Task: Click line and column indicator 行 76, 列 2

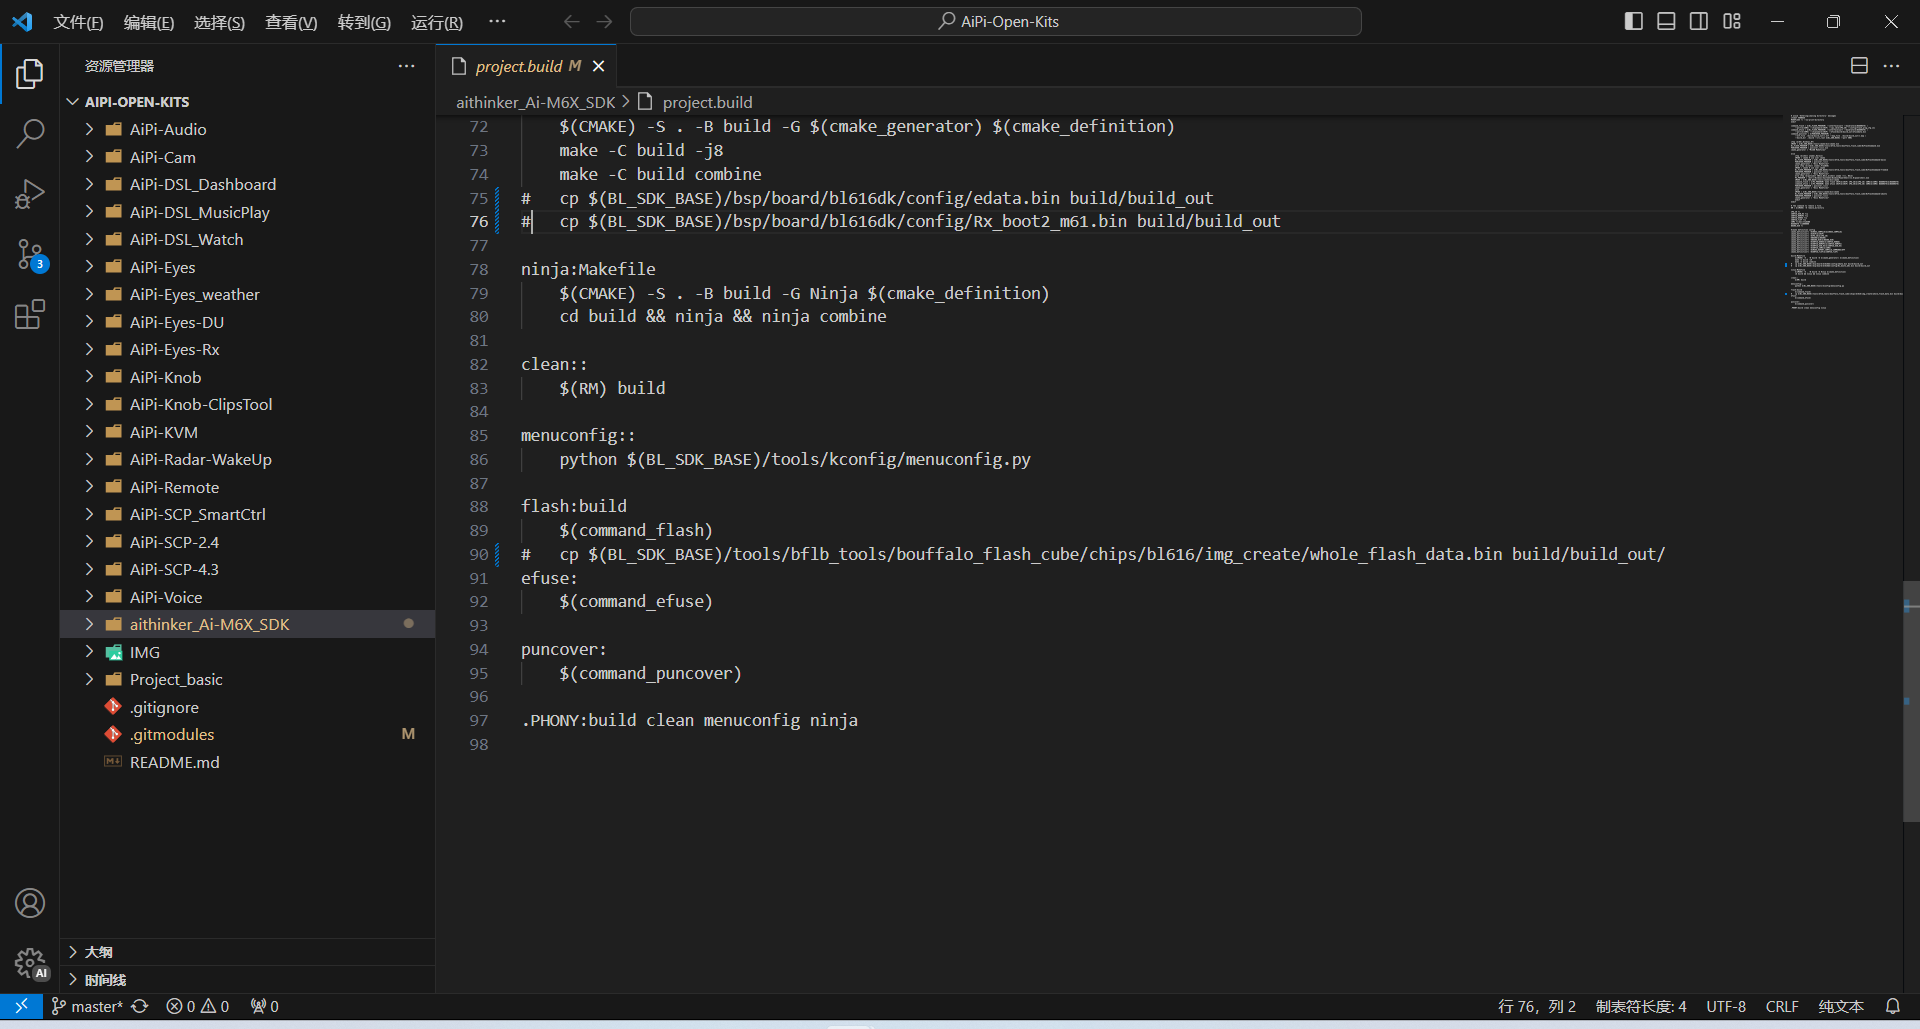Action: [x=1536, y=1006]
